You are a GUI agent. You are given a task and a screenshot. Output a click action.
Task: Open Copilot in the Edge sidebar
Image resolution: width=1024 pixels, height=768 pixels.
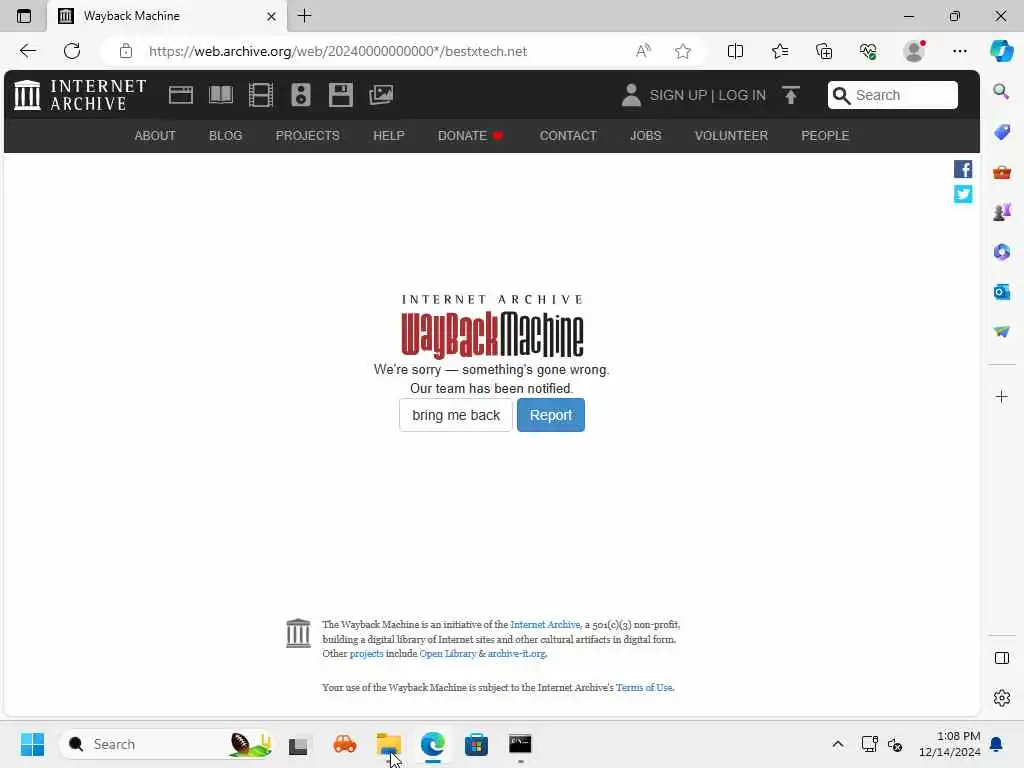[1001, 51]
